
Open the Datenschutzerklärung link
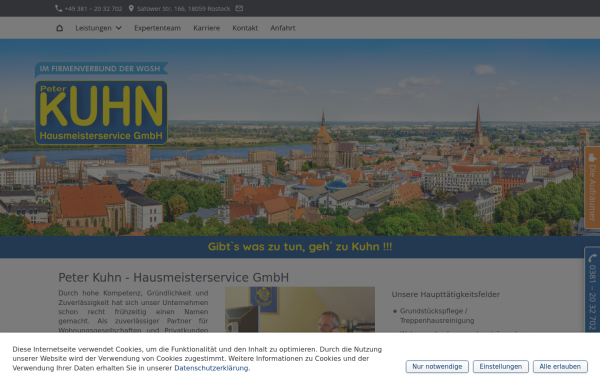pyautogui.click(x=211, y=368)
